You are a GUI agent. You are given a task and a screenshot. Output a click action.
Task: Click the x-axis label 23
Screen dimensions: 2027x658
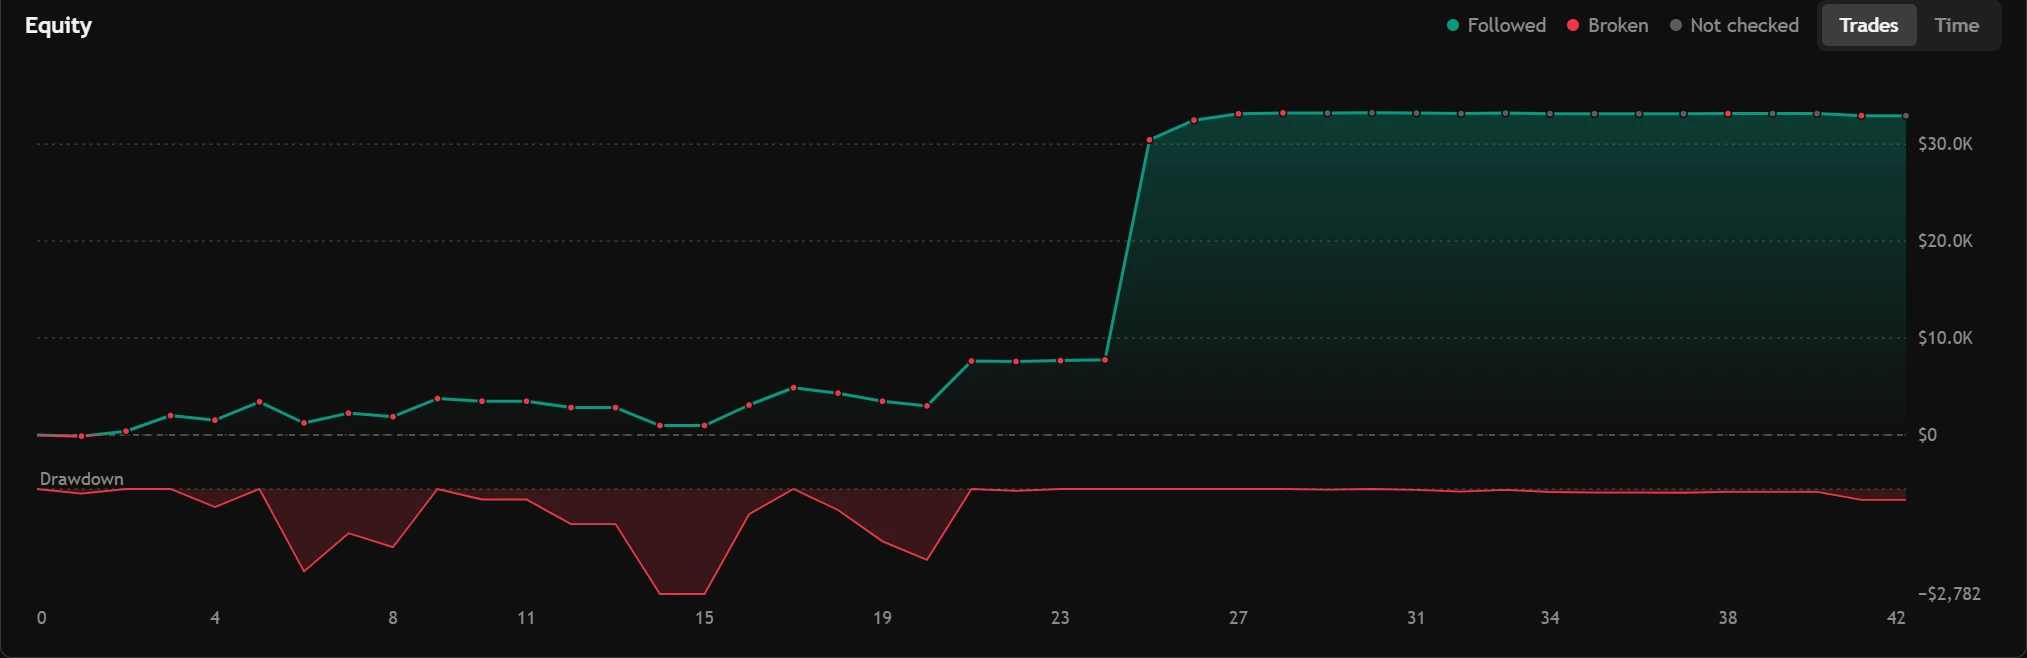click(x=1060, y=618)
